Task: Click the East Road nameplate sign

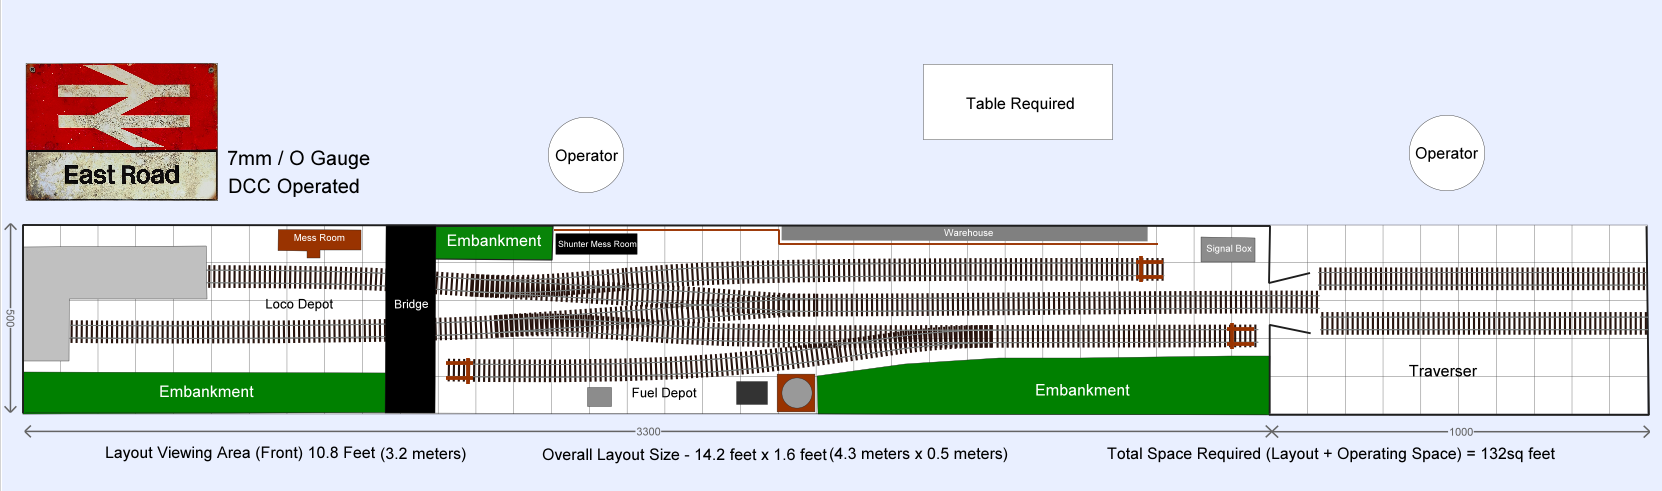Action: [x=122, y=176]
